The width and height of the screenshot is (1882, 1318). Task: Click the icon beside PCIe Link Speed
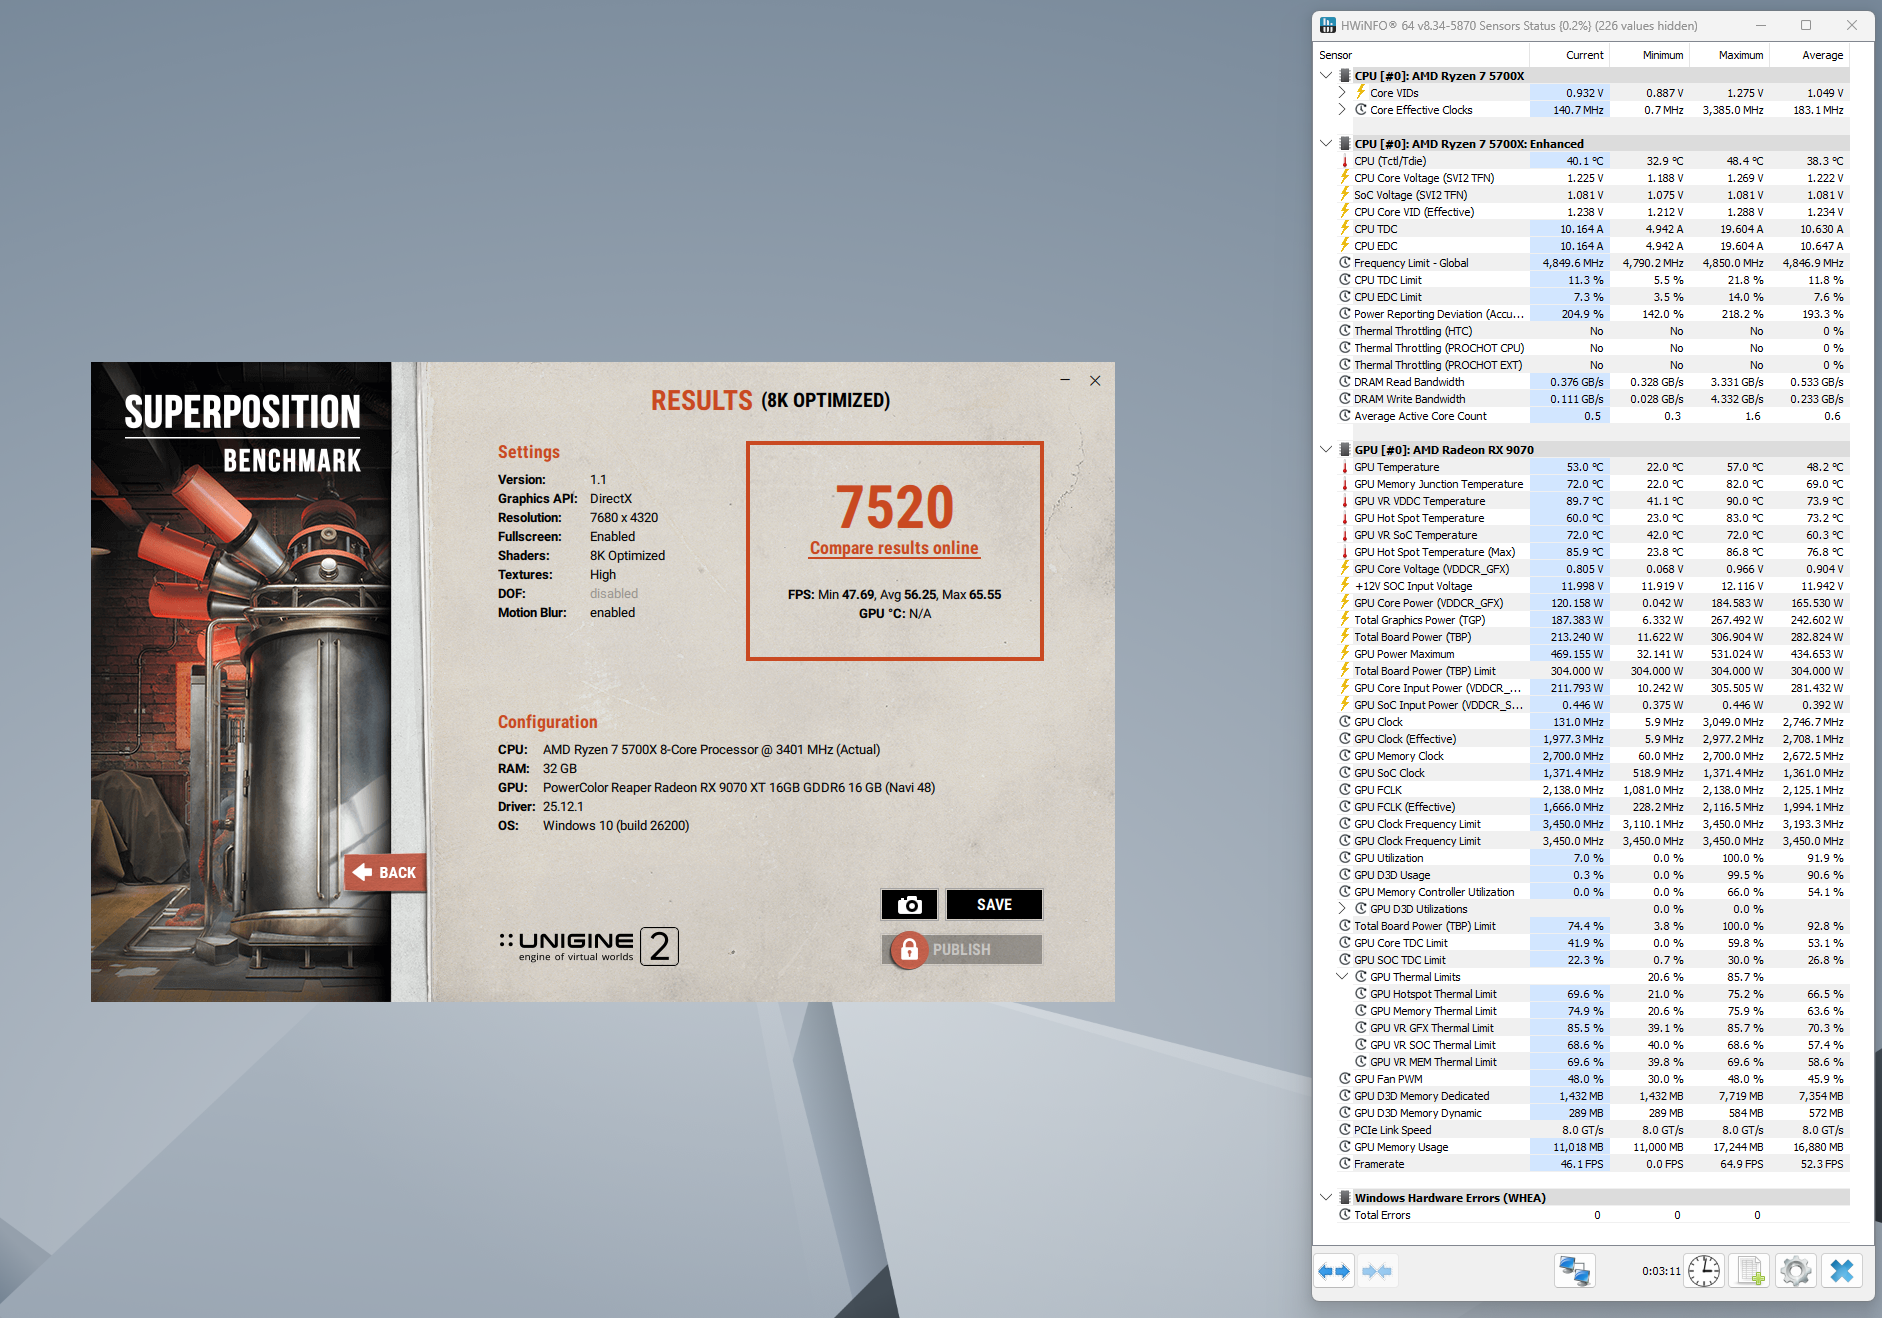(1345, 1130)
